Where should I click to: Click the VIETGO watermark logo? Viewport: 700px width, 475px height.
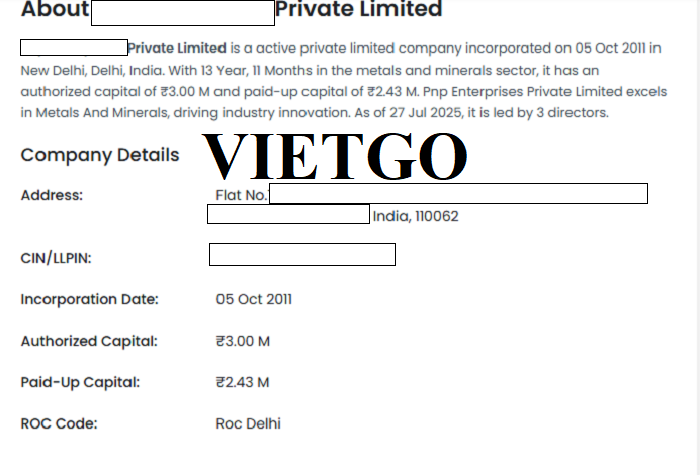pos(336,156)
